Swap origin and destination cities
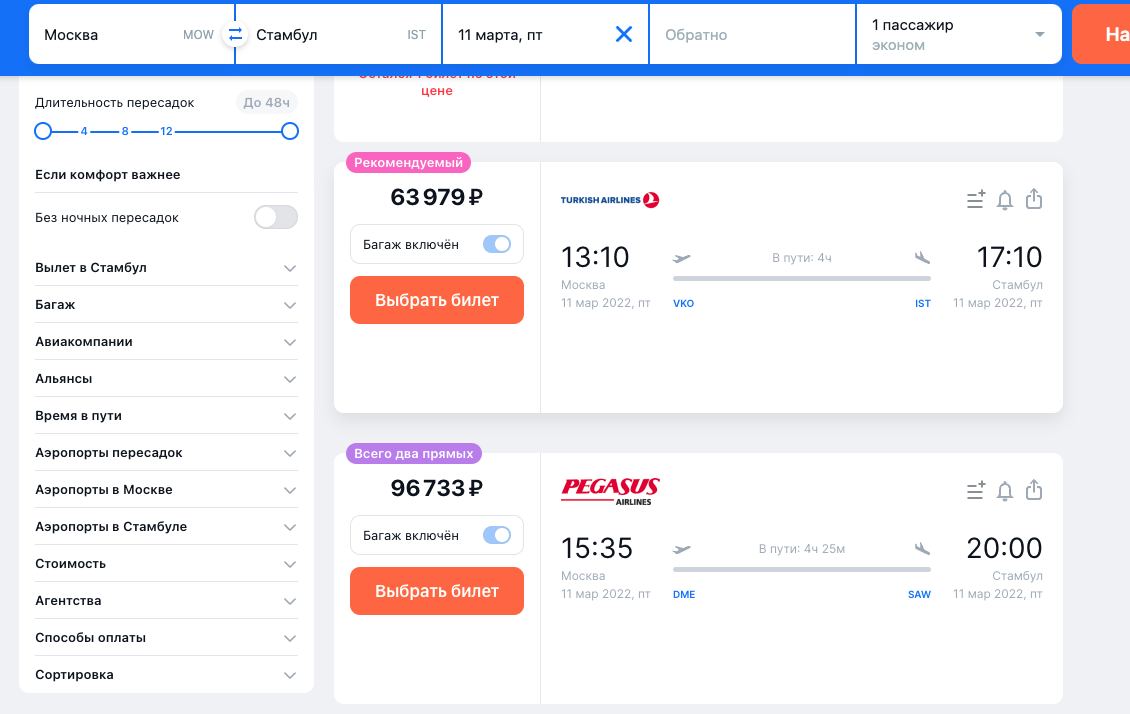1130x714 pixels. pos(235,34)
